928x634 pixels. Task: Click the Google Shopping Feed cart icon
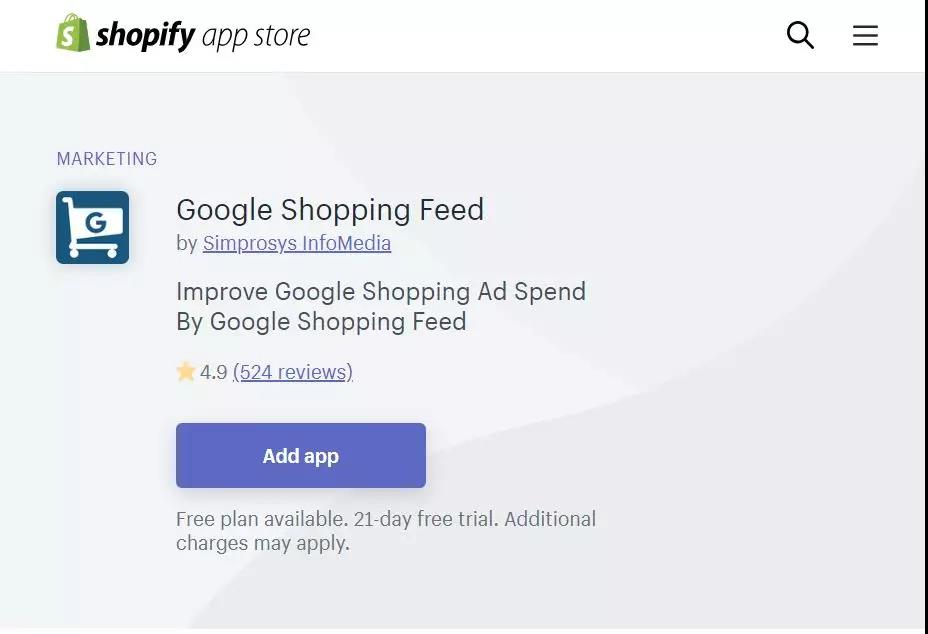92,227
